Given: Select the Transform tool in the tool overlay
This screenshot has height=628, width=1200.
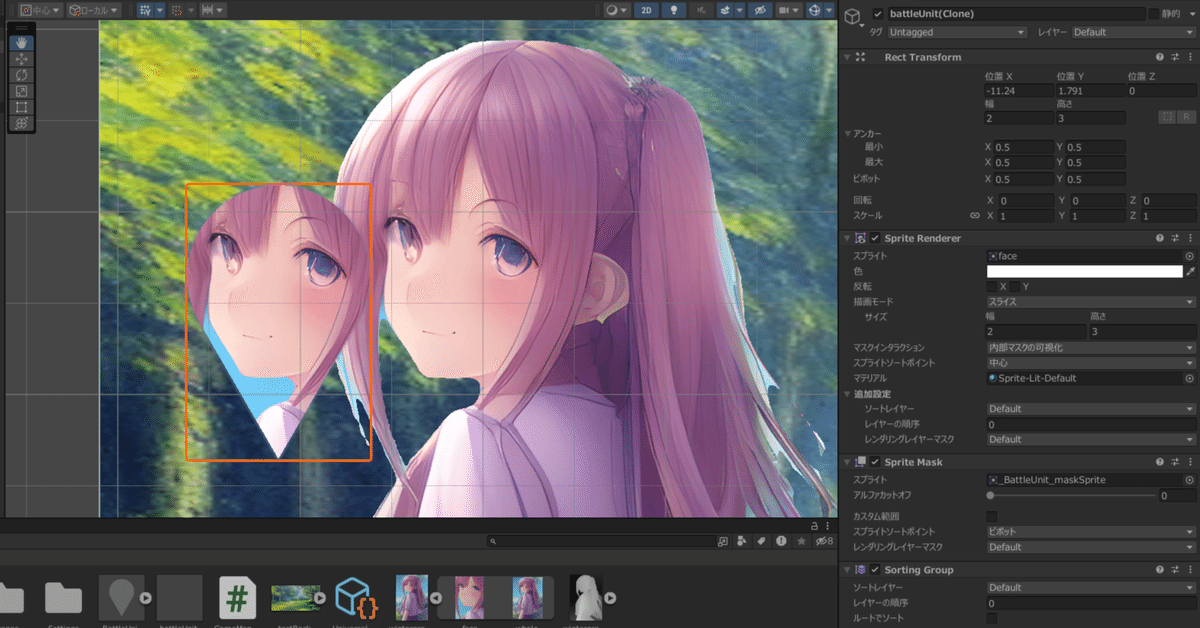Looking at the screenshot, I should [x=21, y=123].
